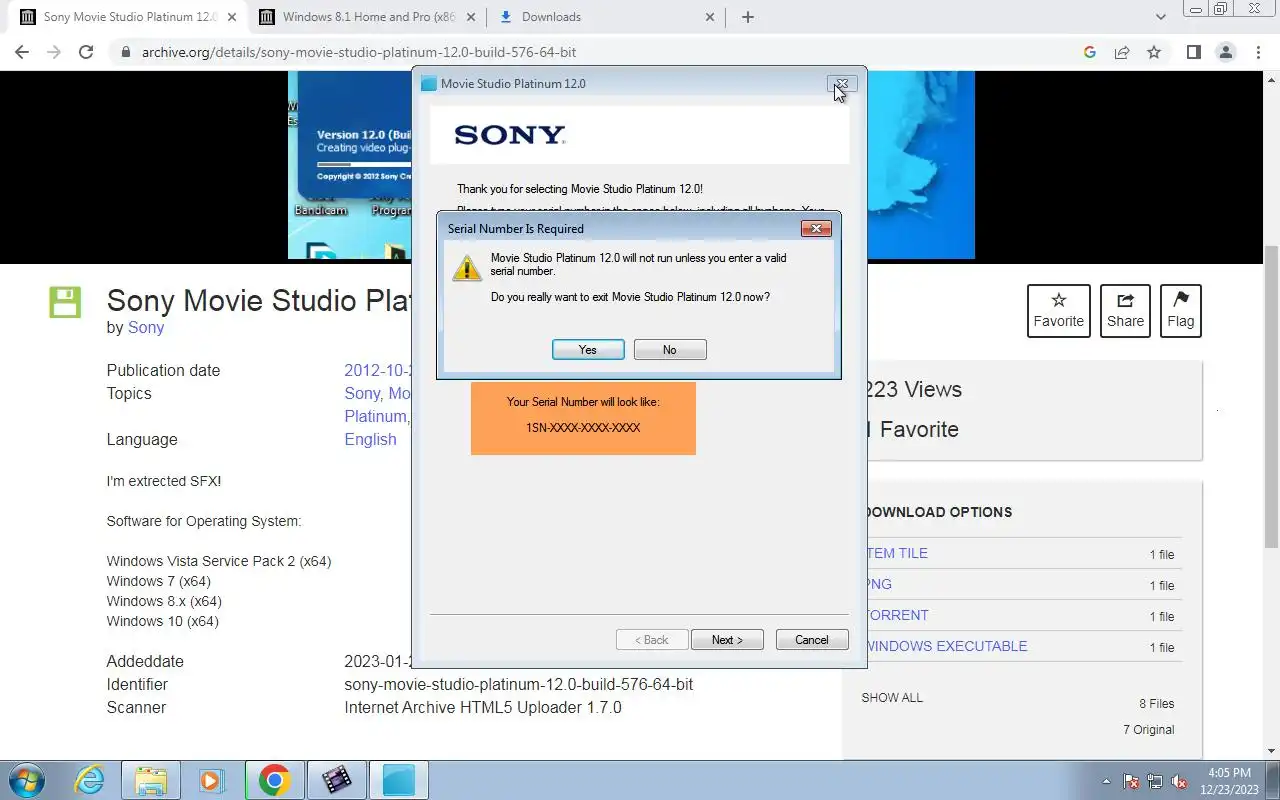This screenshot has height=800, width=1280.
Task: Click the green floppy disk software icon
Action: [x=65, y=303]
